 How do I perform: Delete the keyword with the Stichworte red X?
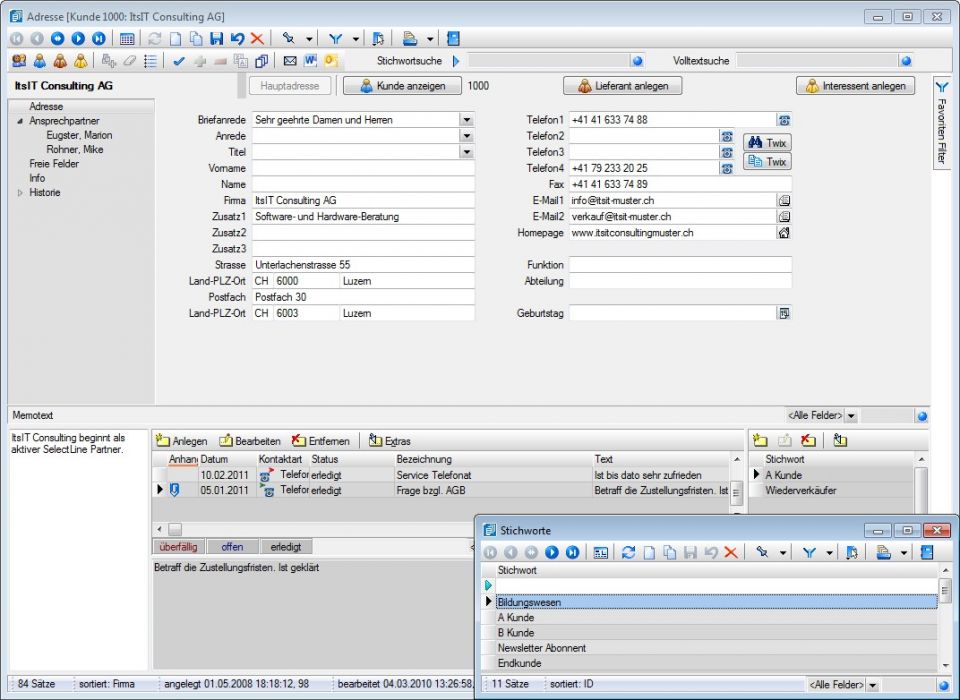(x=731, y=552)
